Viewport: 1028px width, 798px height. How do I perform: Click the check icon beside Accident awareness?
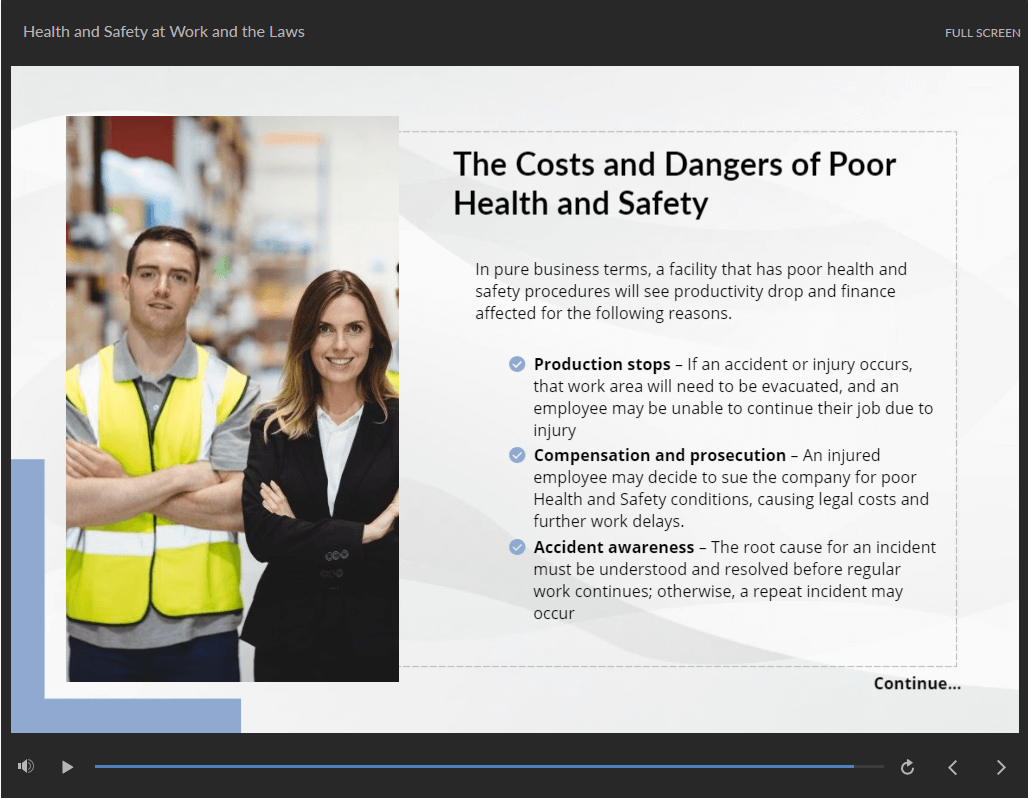point(517,547)
